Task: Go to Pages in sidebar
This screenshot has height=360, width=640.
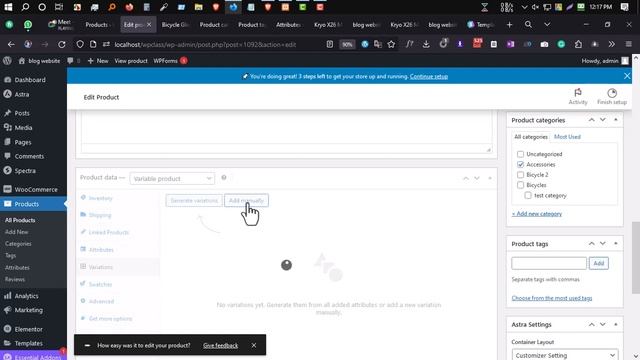Action: (x=23, y=142)
